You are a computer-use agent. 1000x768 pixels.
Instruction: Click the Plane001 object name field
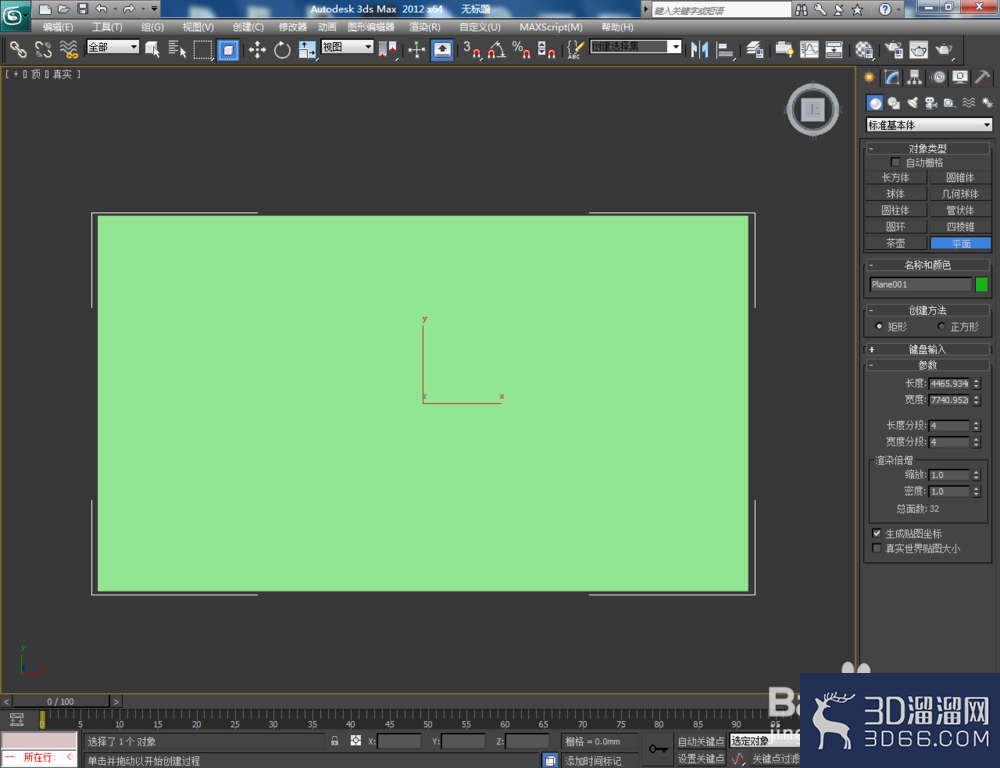click(x=920, y=284)
